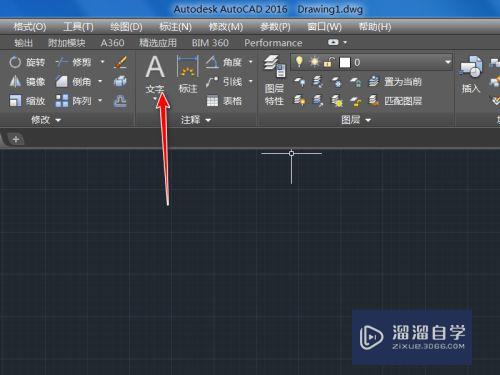500x375 pixels.
Task: Click the Erase pencil icon
Action: pyautogui.click(x=120, y=62)
